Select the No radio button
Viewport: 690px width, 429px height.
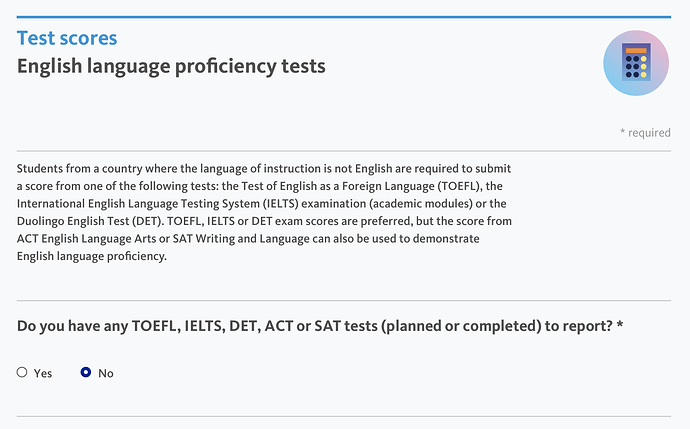tap(86, 373)
